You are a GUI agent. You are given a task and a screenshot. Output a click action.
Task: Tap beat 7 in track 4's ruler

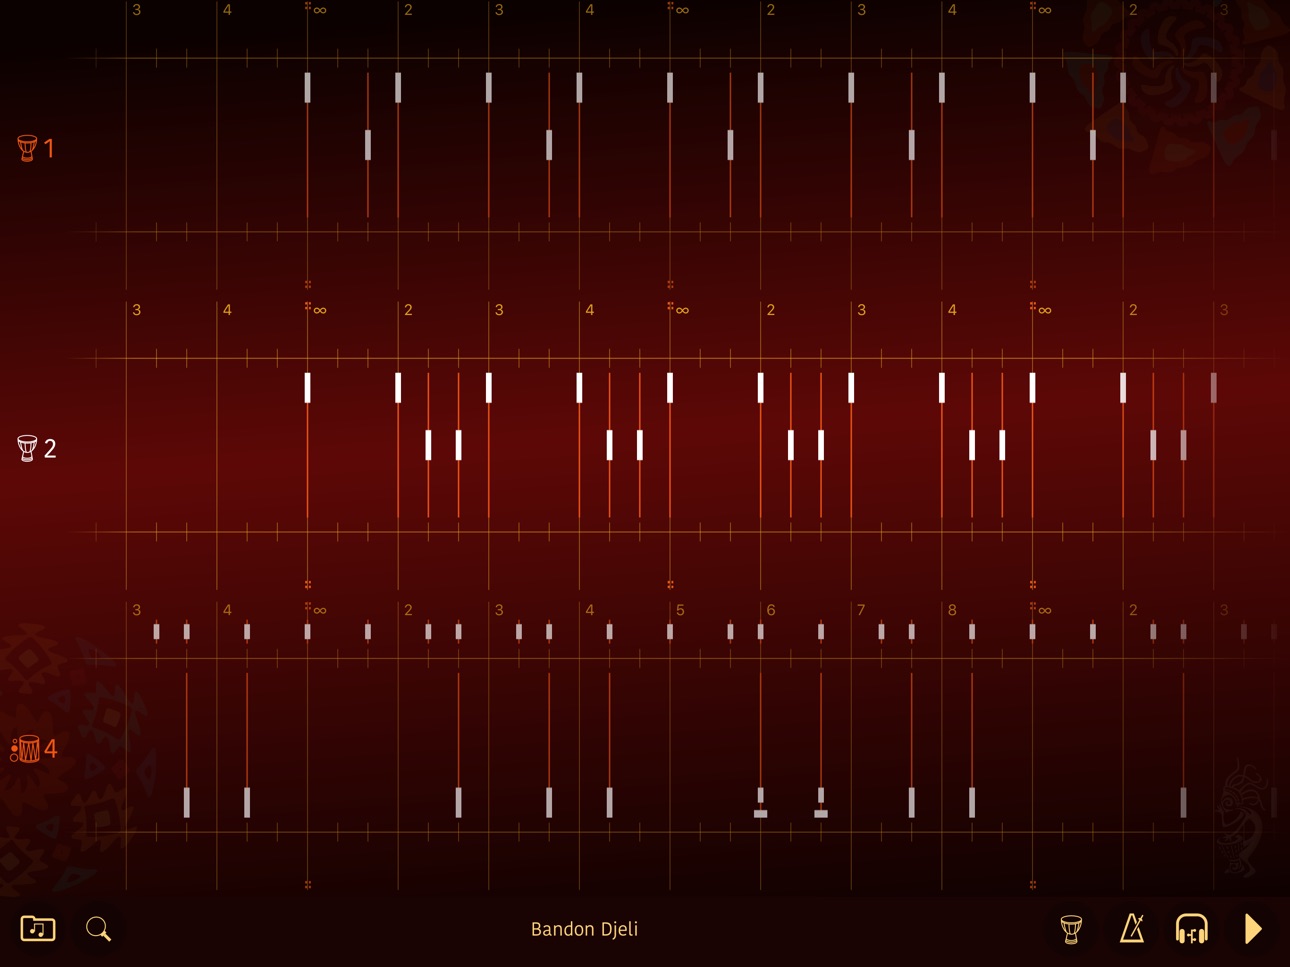pyautogui.click(x=861, y=610)
